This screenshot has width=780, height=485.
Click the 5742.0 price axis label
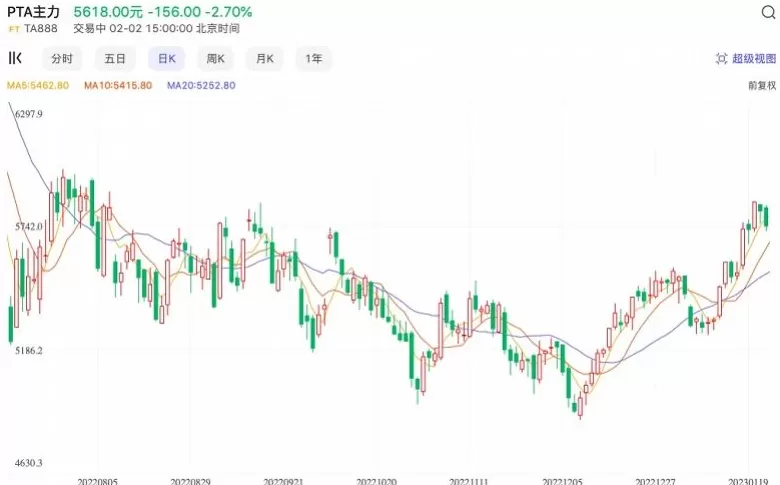pyautogui.click(x=26, y=227)
